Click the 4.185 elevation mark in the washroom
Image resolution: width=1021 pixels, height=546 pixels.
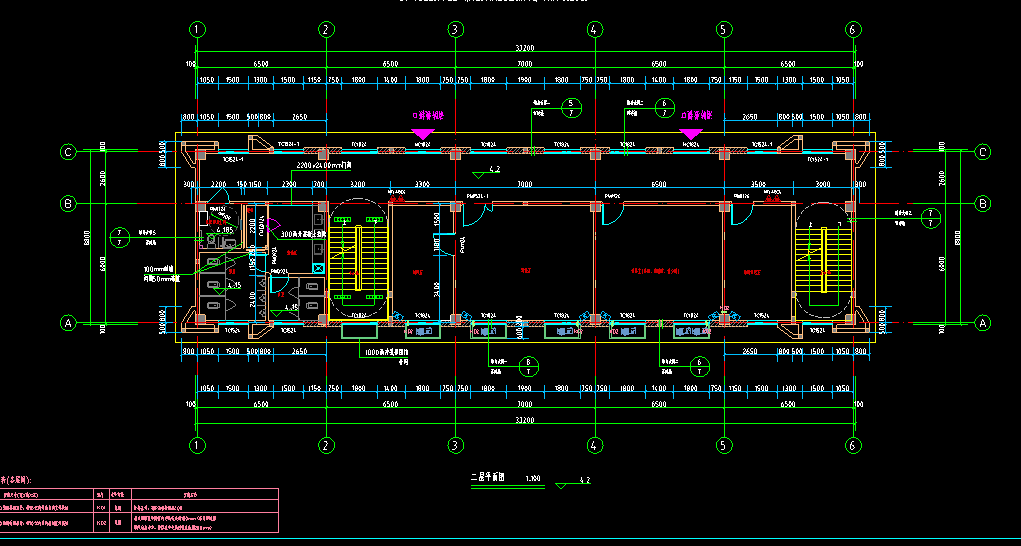coord(226,230)
